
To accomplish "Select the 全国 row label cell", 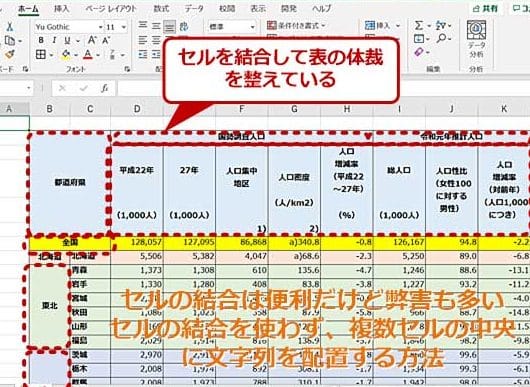I will coord(70,242).
